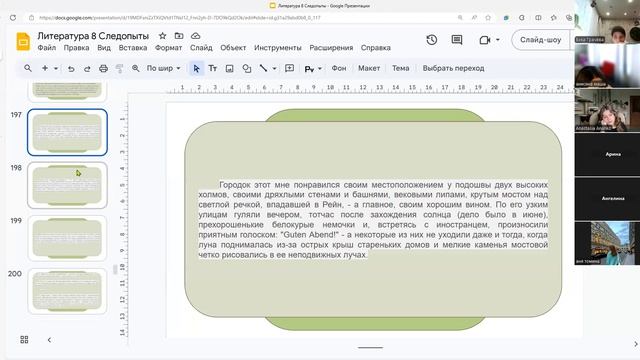Image resolution: width=640 pixels, height=360 pixels.
Task: Star the presentation Литература 8 Следопыты
Action: tap(162, 36)
